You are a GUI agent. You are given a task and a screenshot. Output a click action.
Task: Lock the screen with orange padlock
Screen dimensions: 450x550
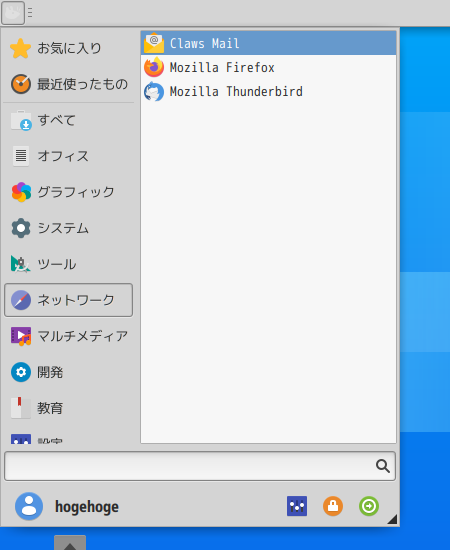click(x=333, y=506)
